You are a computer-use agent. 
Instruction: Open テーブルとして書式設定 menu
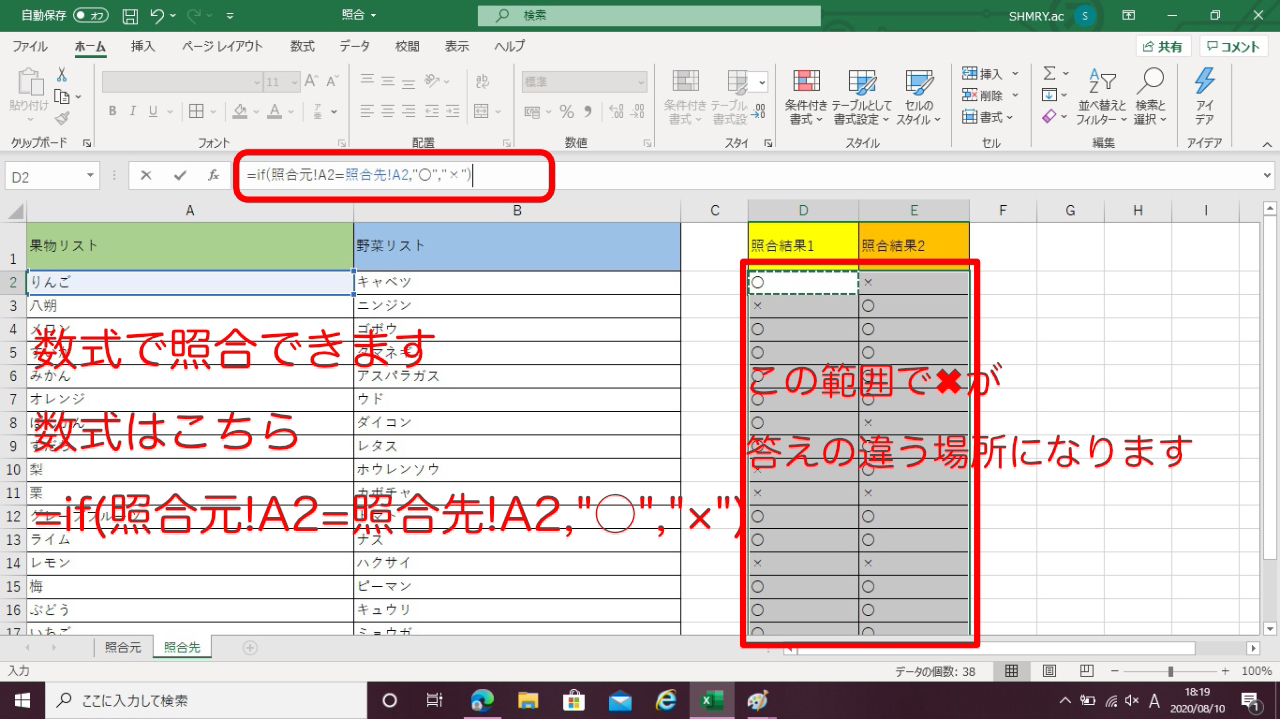tap(860, 97)
